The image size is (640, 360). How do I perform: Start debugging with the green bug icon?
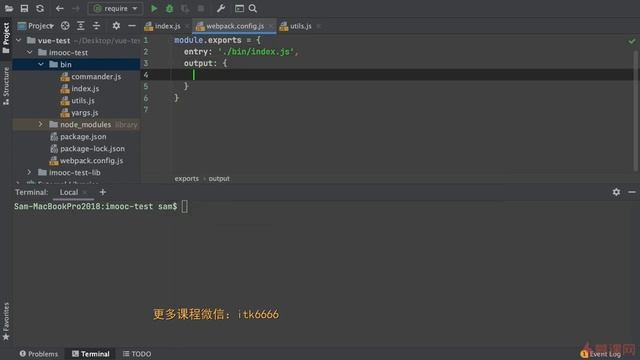point(169,8)
